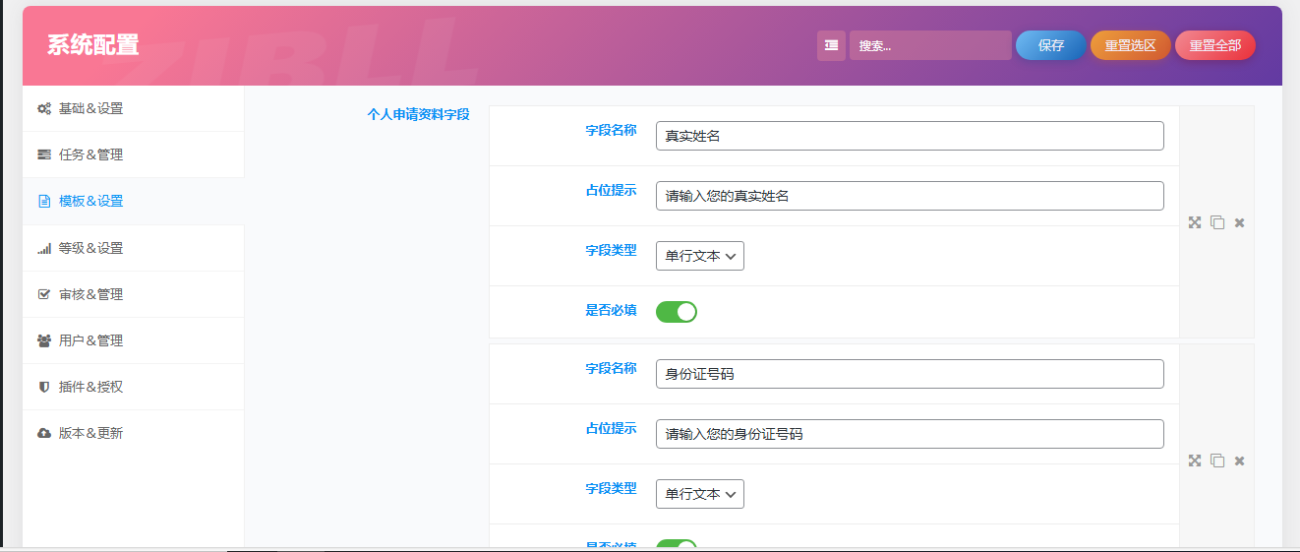Delete the 身份证号码 field group
The image size is (1300, 552).
(1239, 461)
